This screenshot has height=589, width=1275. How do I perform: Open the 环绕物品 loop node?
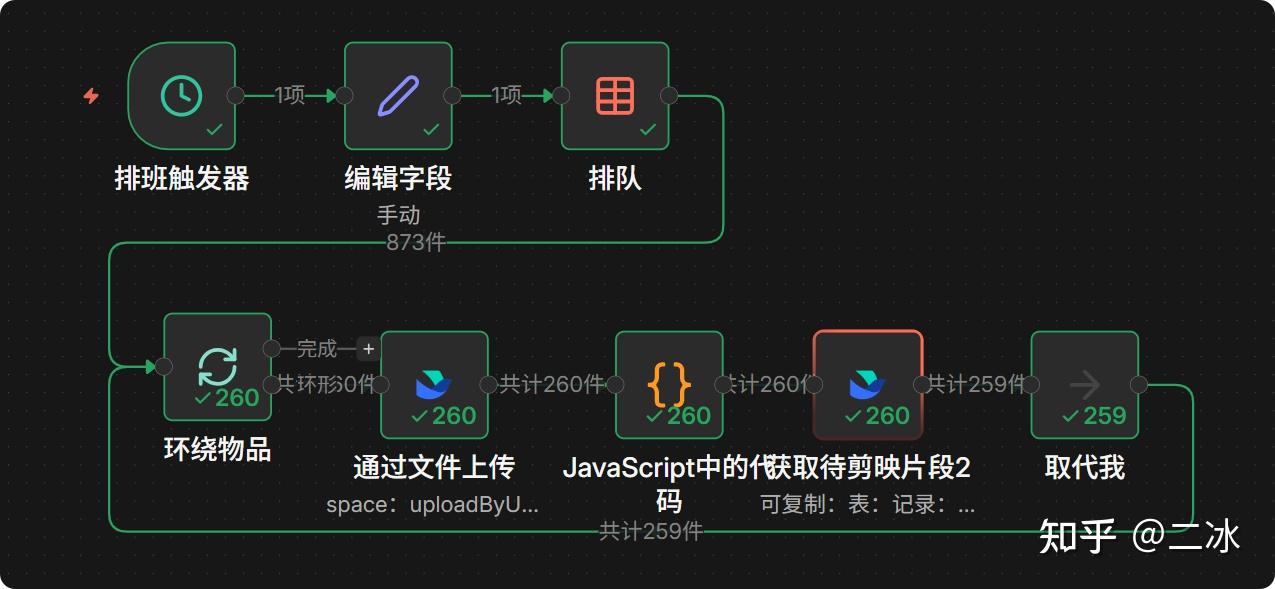217,367
